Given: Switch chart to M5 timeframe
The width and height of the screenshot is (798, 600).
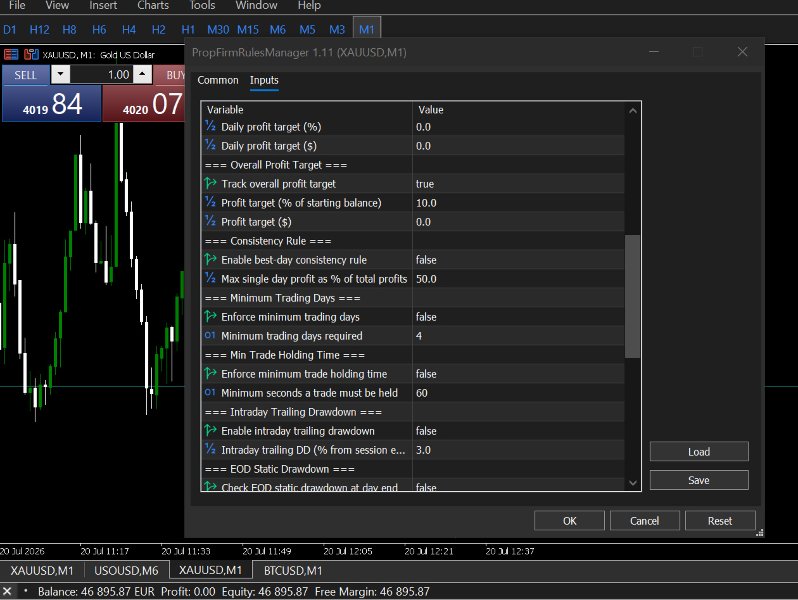Looking at the screenshot, I should (x=307, y=30).
